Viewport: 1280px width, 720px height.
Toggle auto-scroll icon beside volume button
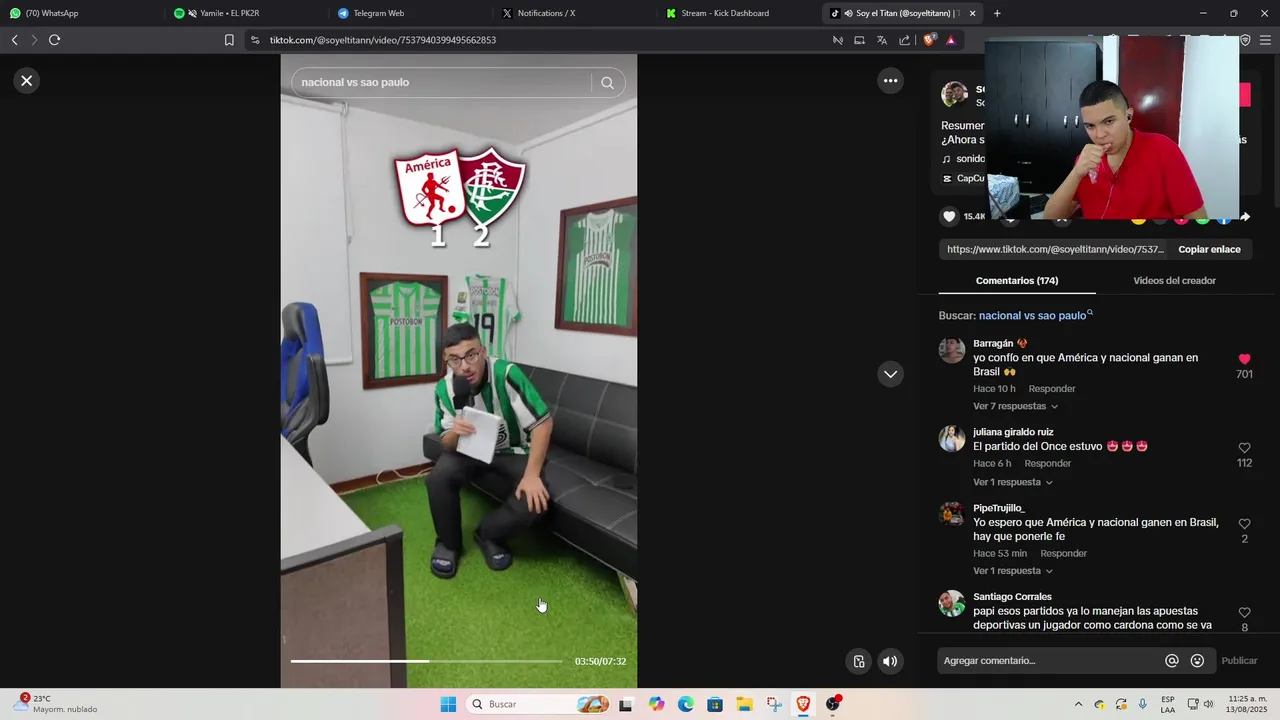tap(858, 661)
